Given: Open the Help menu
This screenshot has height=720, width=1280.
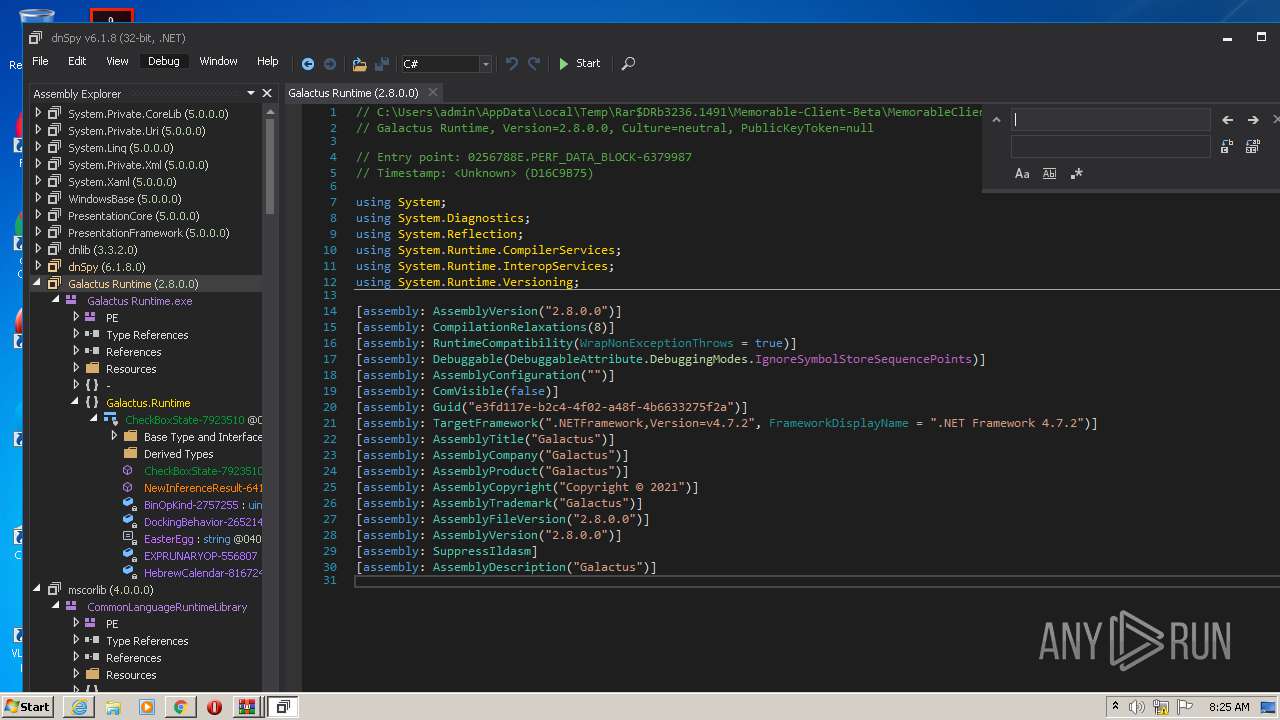Looking at the screenshot, I should (x=267, y=61).
